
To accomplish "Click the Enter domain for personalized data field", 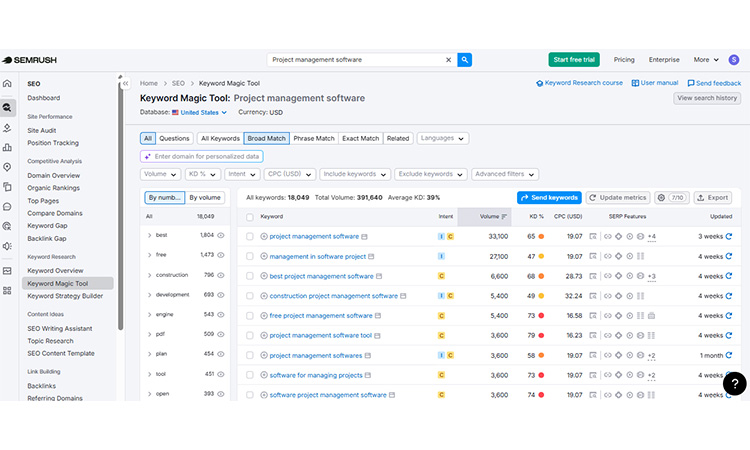I will pyautogui.click(x=201, y=156).
